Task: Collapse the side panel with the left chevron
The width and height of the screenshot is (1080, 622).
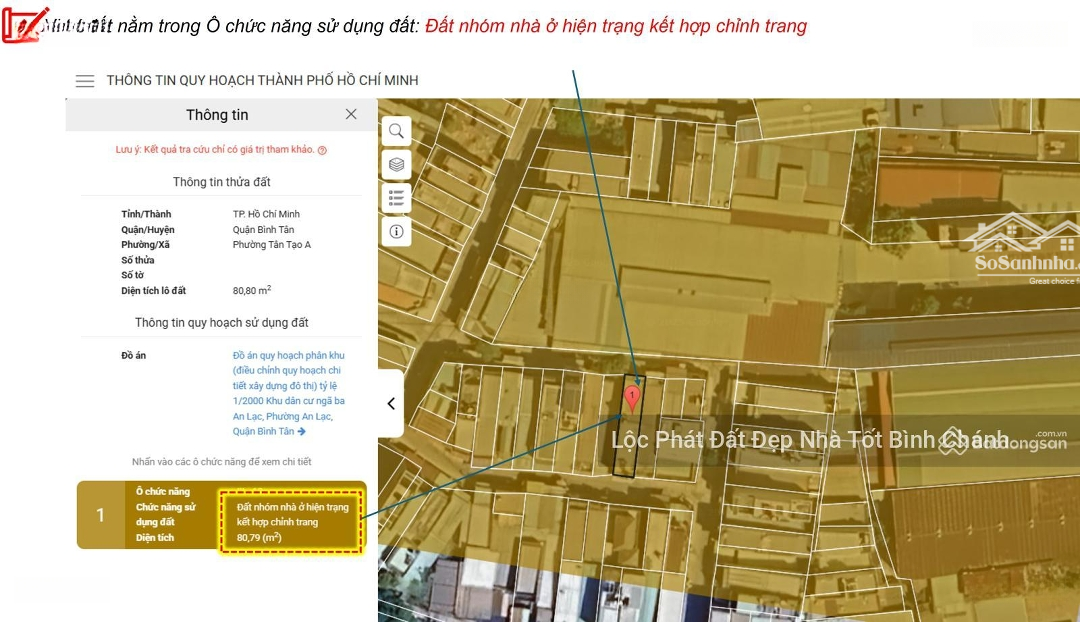Action: [391, 404]
